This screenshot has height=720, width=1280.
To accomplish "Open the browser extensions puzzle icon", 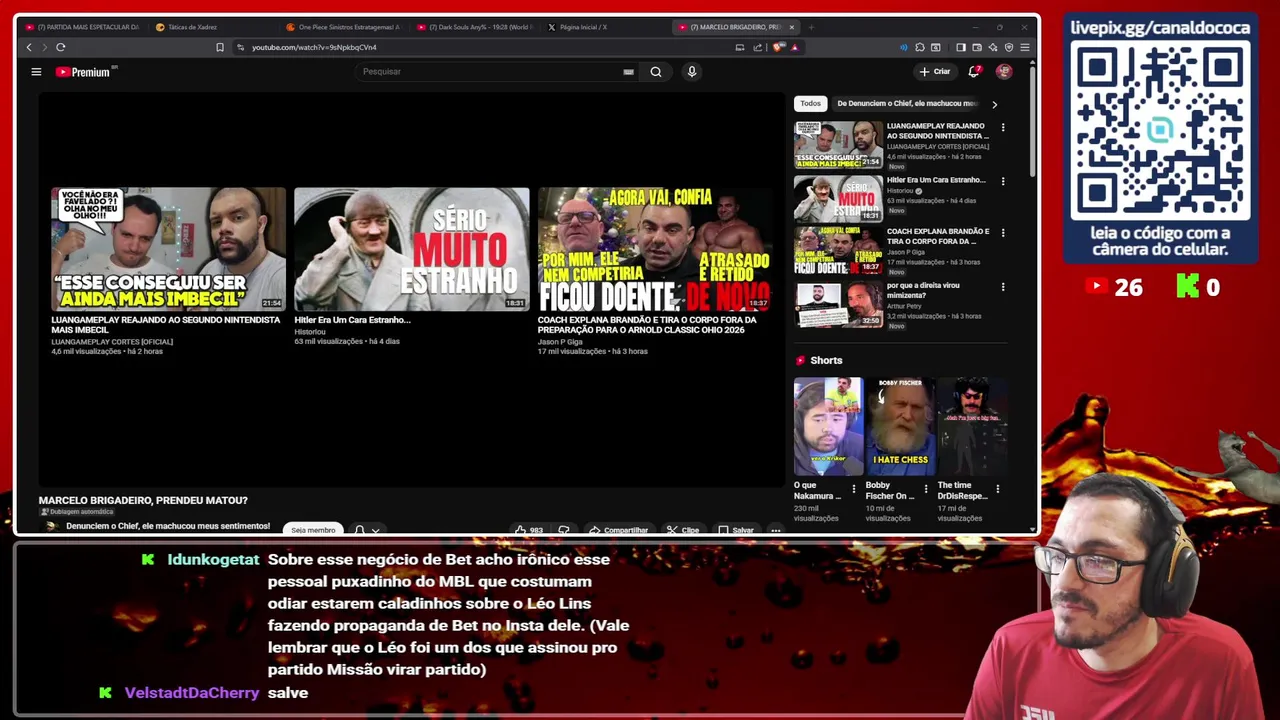I will 920,47.
